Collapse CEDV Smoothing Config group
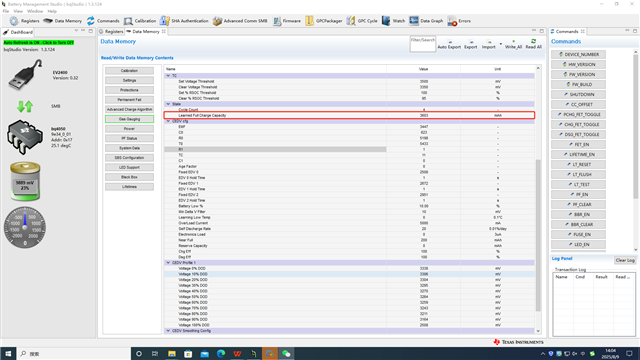The width and height of the screenshot is (640, 360). pyautogui.click(x=168, y=331)
